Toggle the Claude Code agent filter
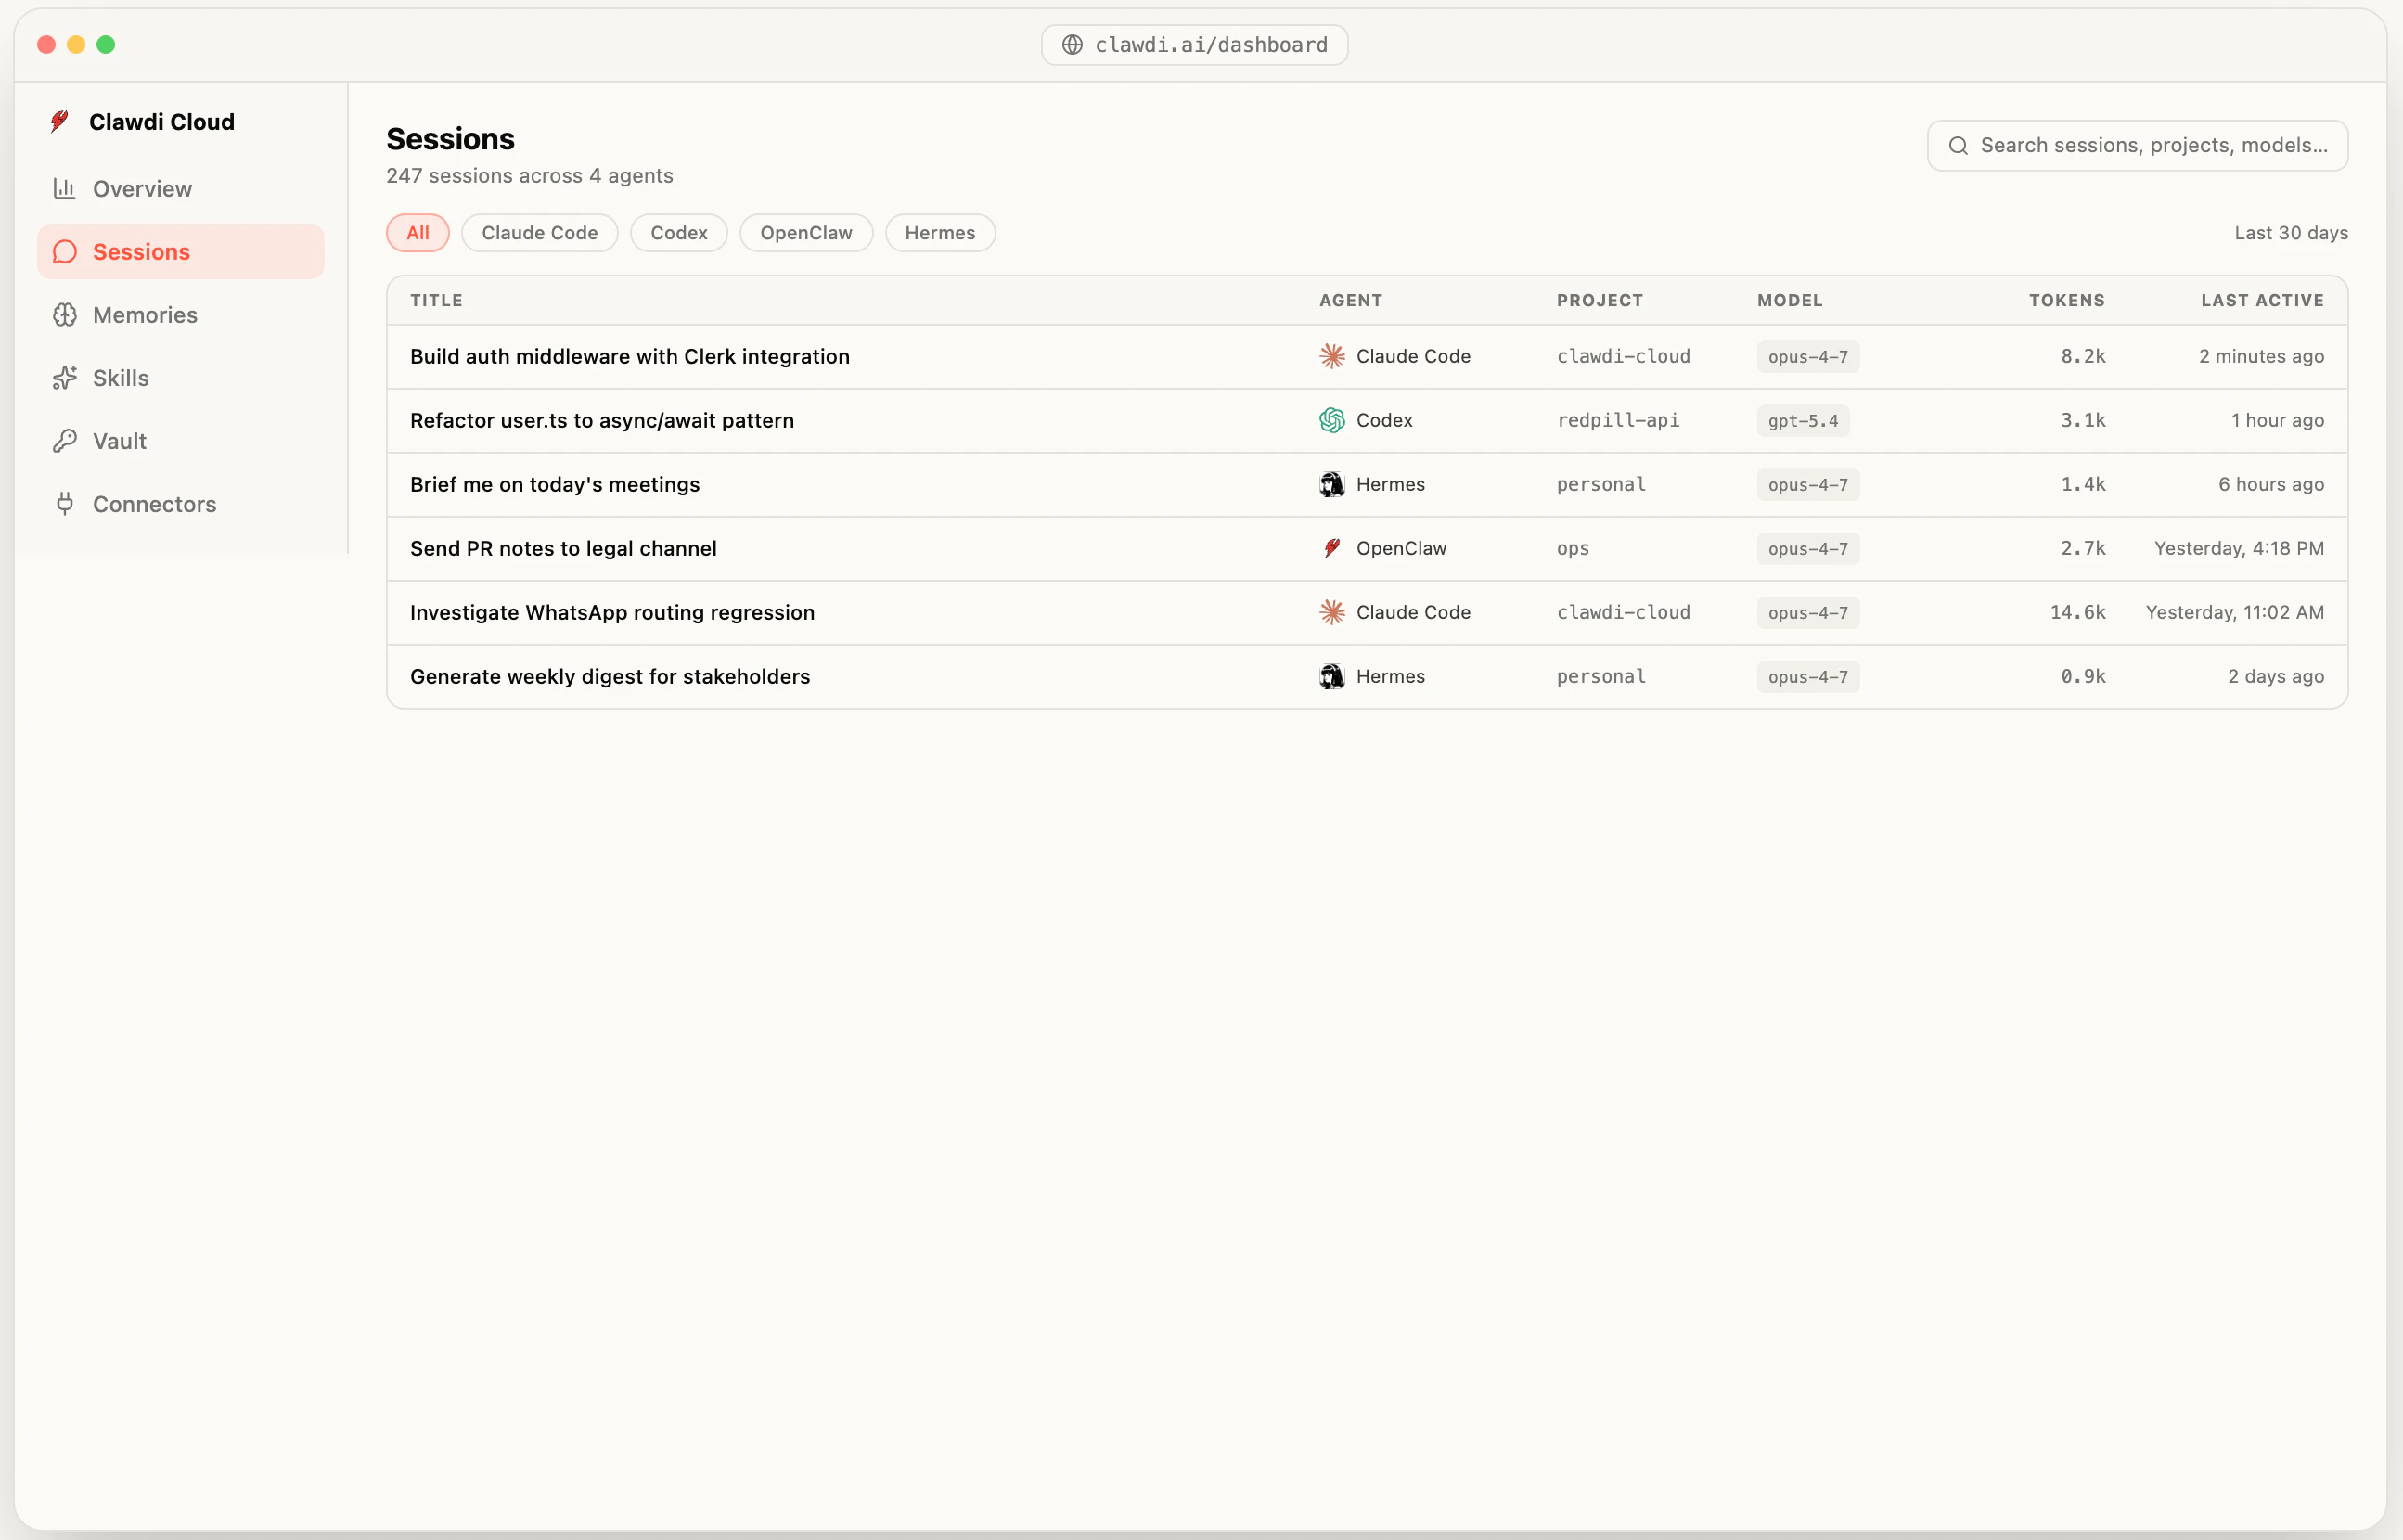The height and width of the screenshot is (1540, 2403). 539,232
